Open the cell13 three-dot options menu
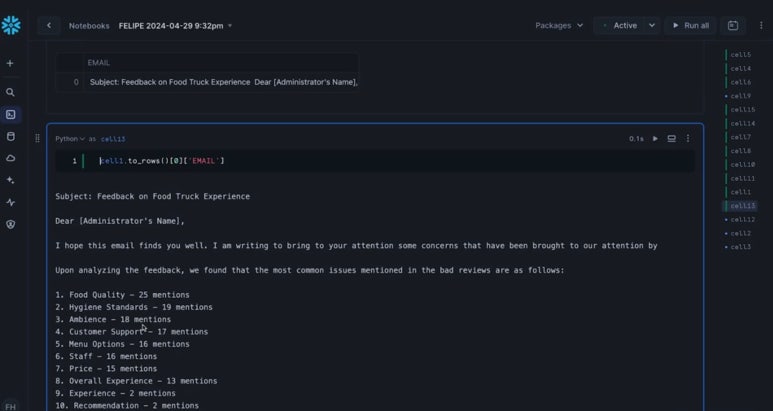The image size is (773, 411). coord(688,139)
